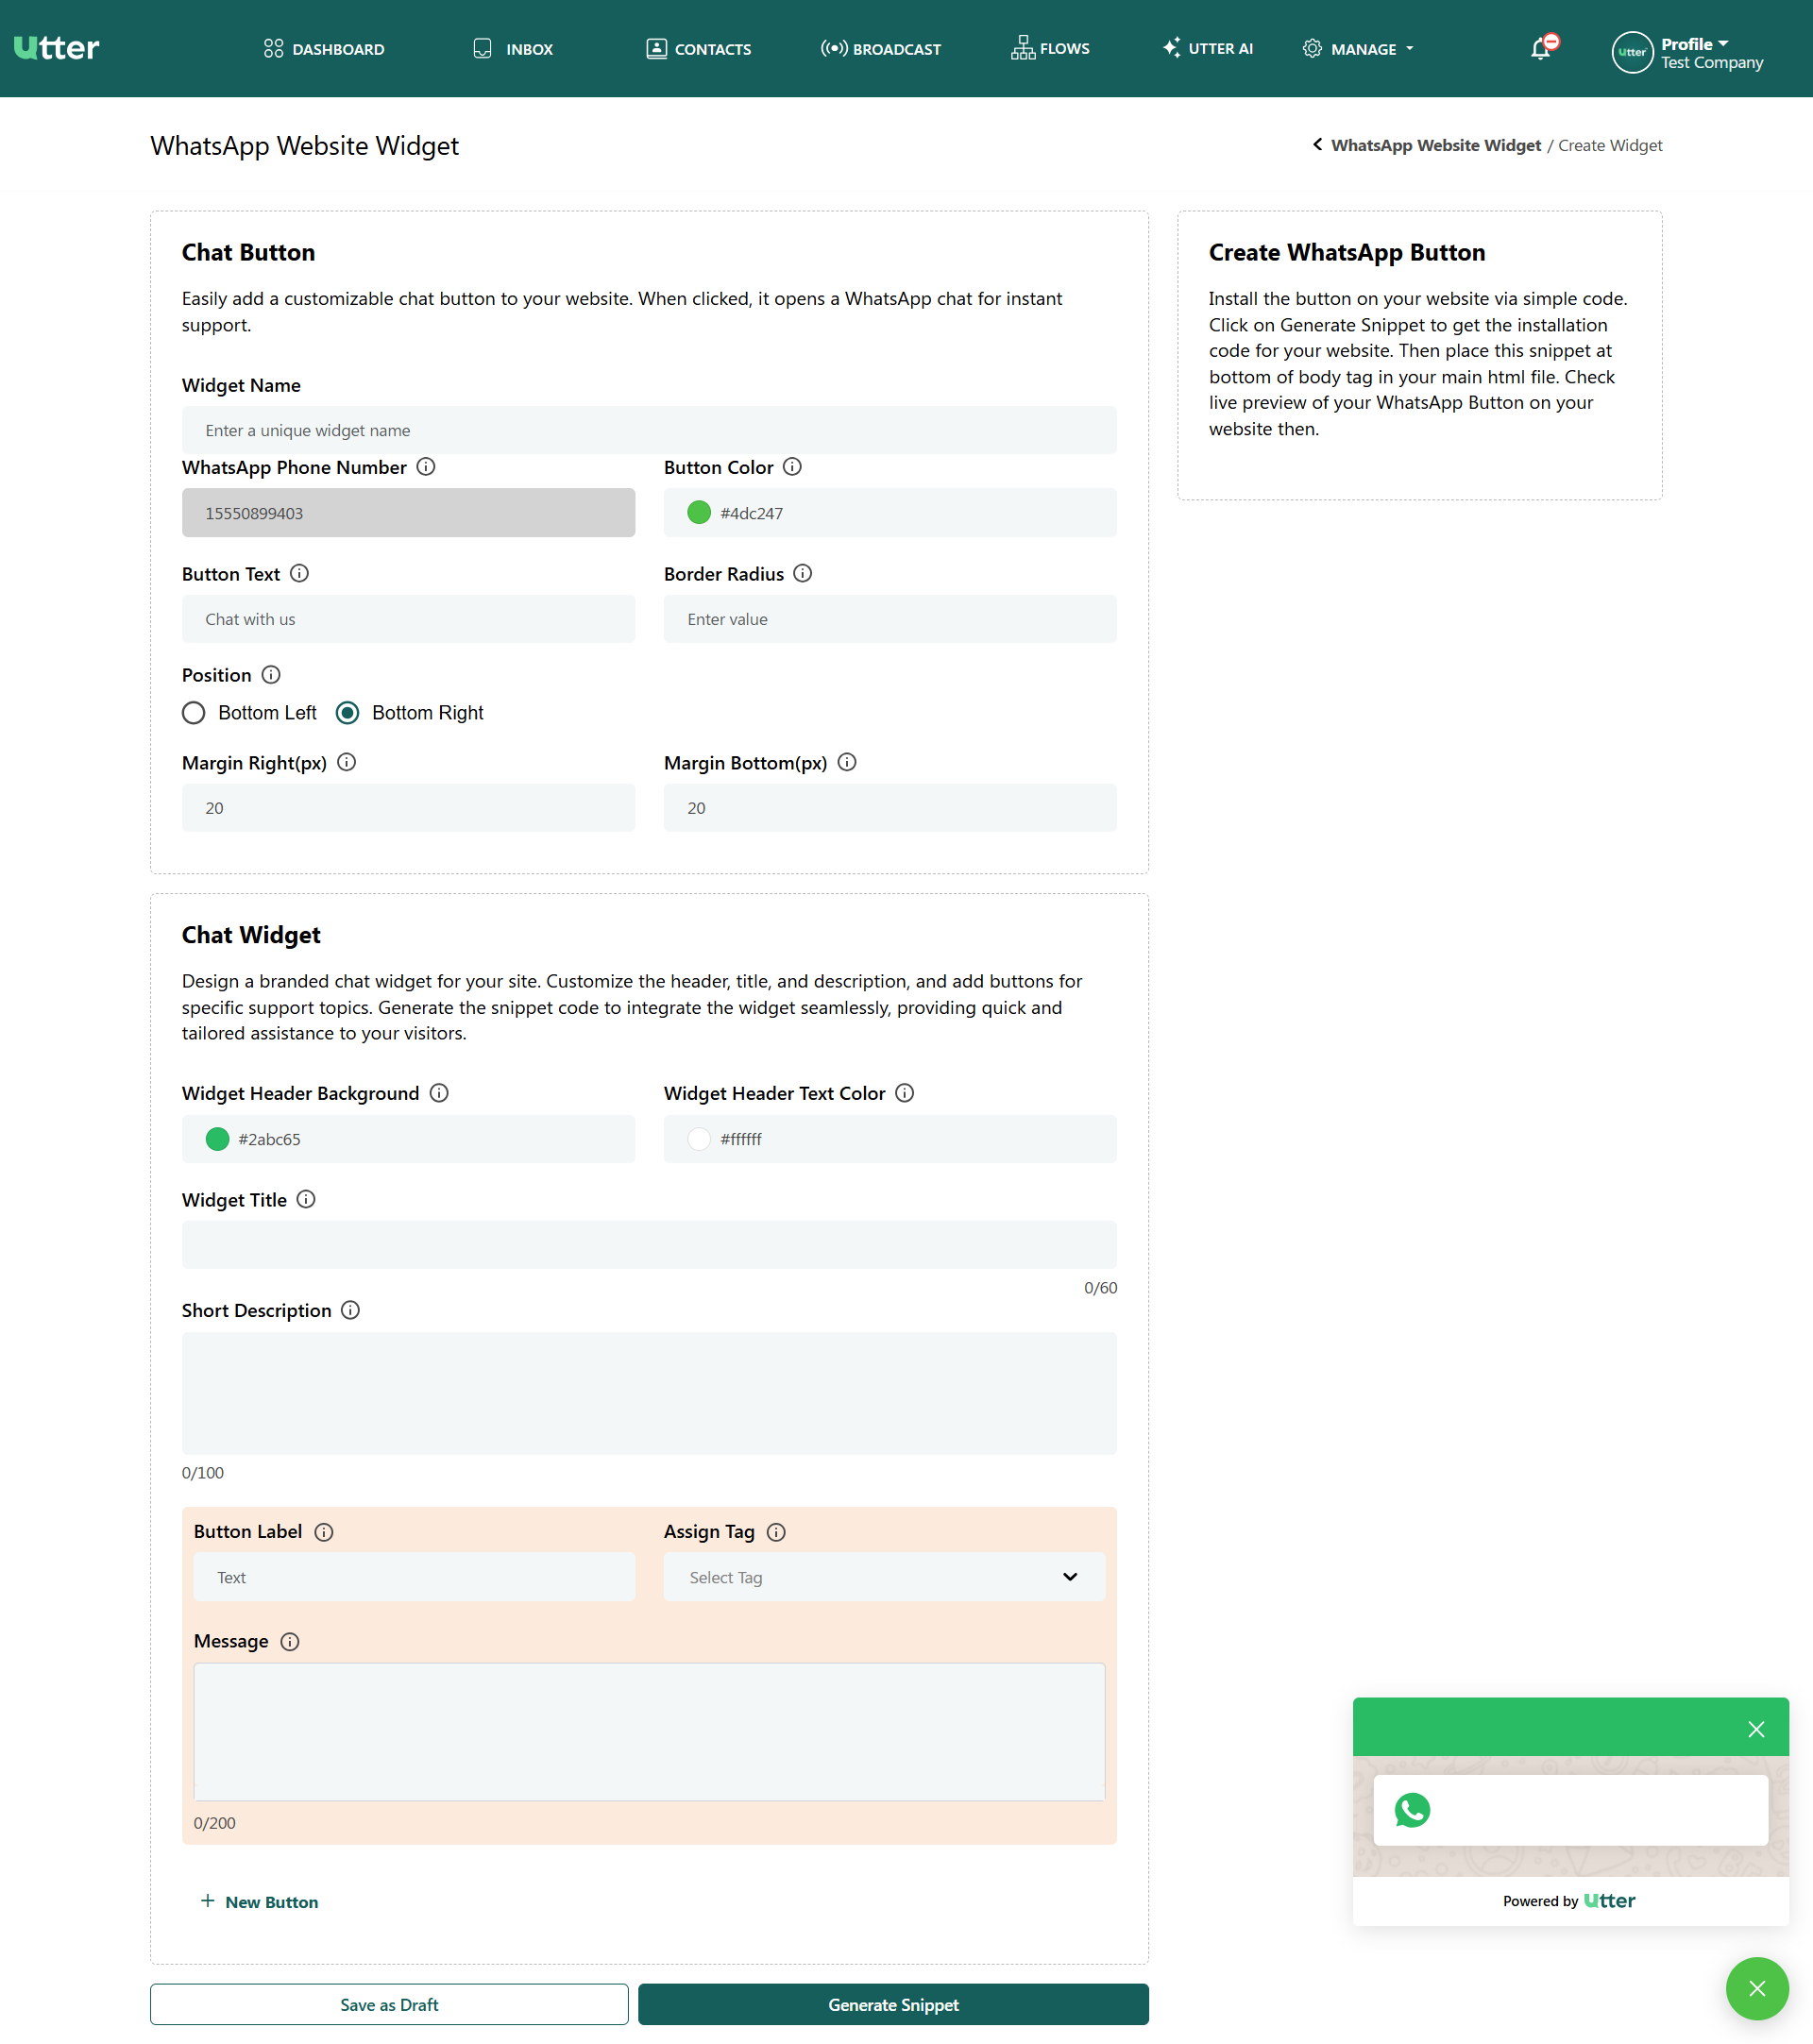The height and width of the screenshot is (2044, 1813).
Task: Click info icon beside Margin Right(px)
Action: pos(346,762)
